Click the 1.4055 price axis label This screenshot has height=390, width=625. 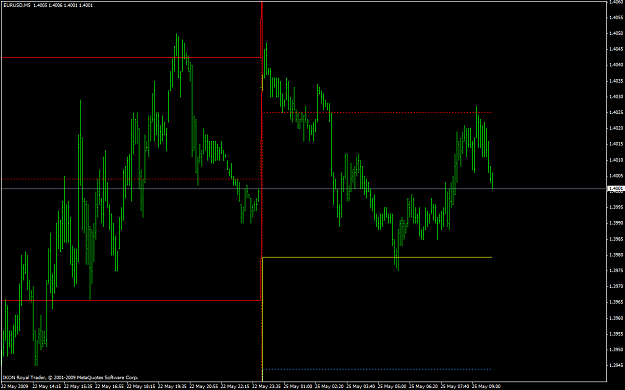click(x=616, y=18)
